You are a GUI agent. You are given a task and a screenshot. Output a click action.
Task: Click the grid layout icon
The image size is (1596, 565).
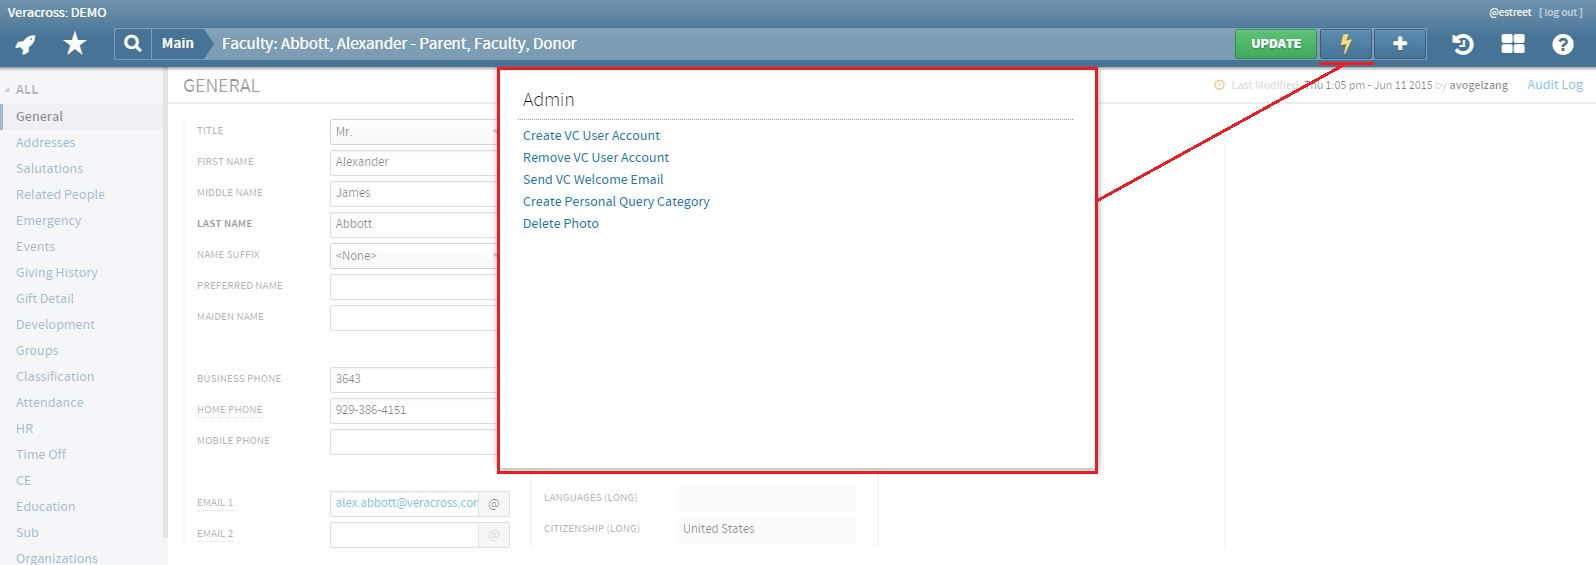(x=1512, y=44)
